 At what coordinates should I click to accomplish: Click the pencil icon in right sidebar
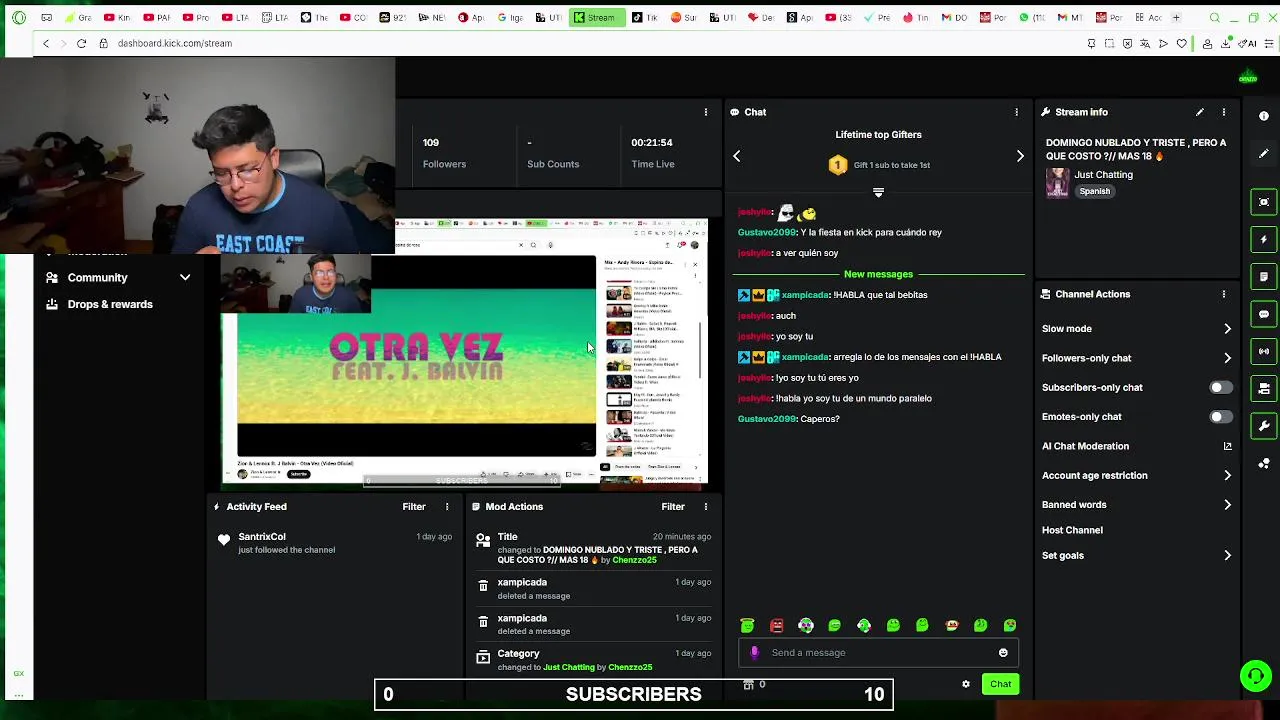pos(1264,154)
